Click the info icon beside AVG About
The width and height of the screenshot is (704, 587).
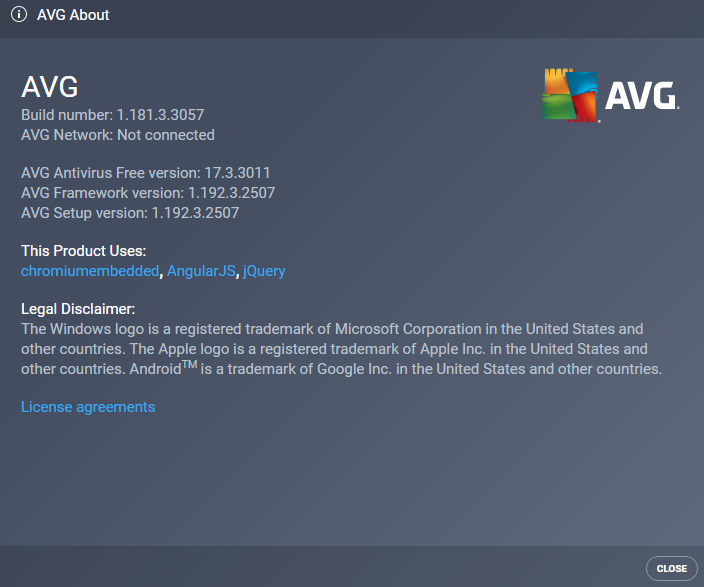(18, 14)
